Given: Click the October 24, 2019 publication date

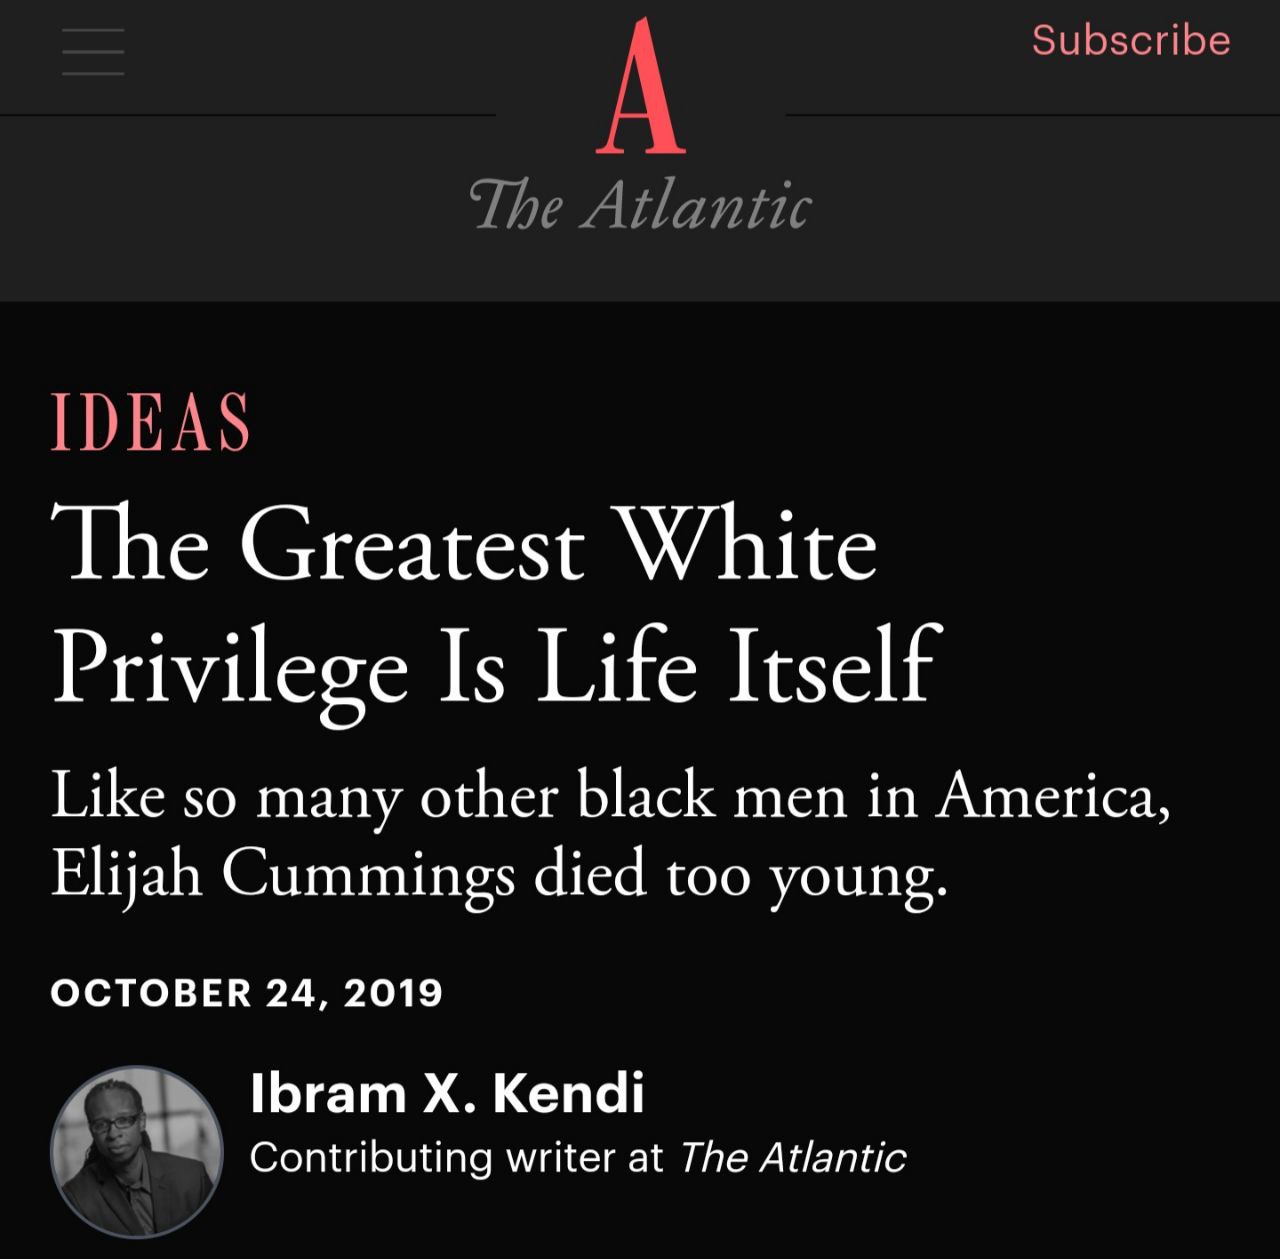Looking at the screenshot, I should (246, 993).
